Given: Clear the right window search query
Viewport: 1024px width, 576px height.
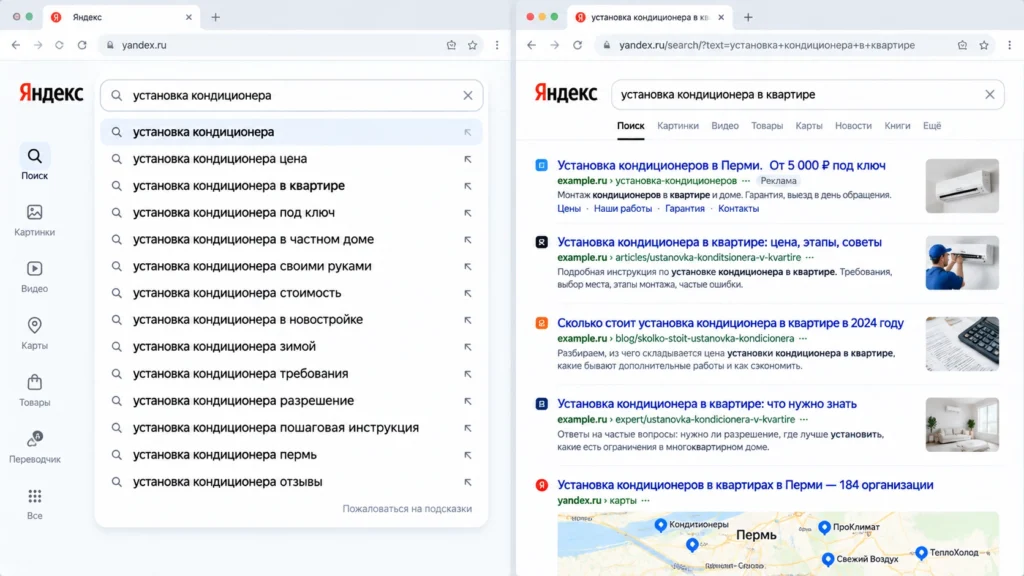Looking at the screenshot, I should [989, 95].
